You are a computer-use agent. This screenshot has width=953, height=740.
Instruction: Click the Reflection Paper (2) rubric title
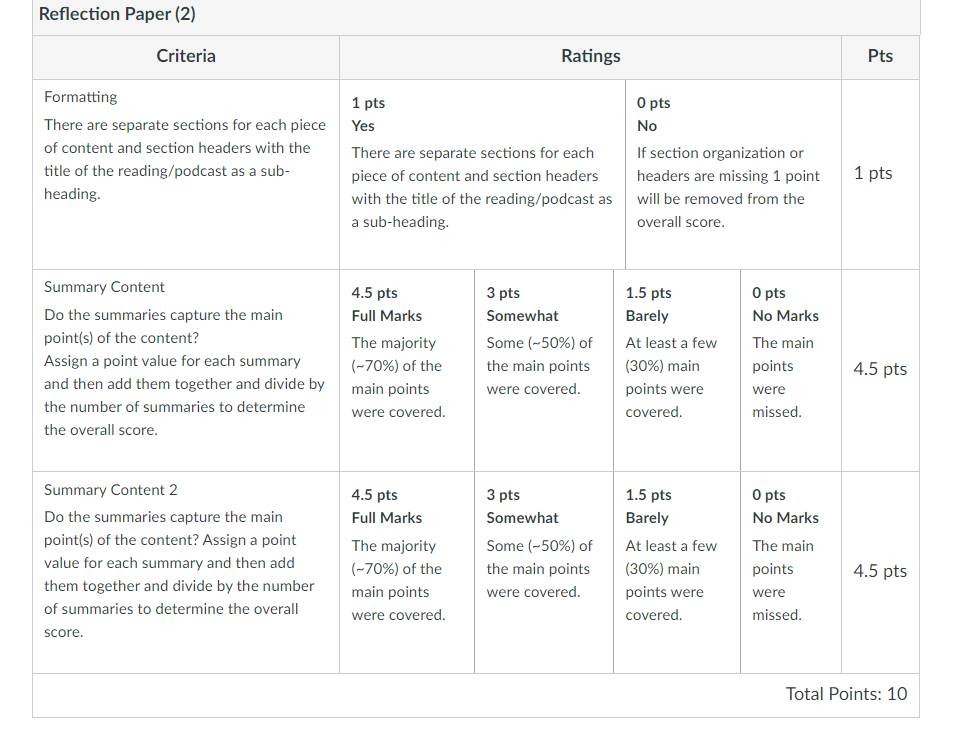coord(117,14)
